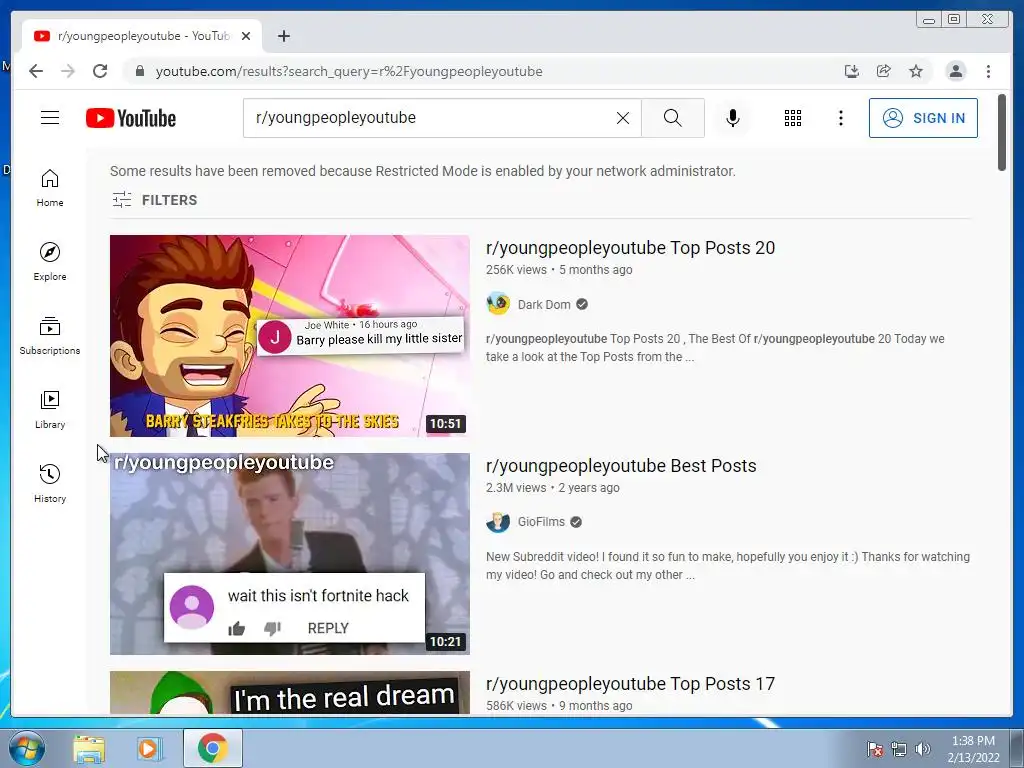Image resolution: width=1024 pixels, height=768 pixels.
Task: Open the GioFilms channel link
Action: 541,522
